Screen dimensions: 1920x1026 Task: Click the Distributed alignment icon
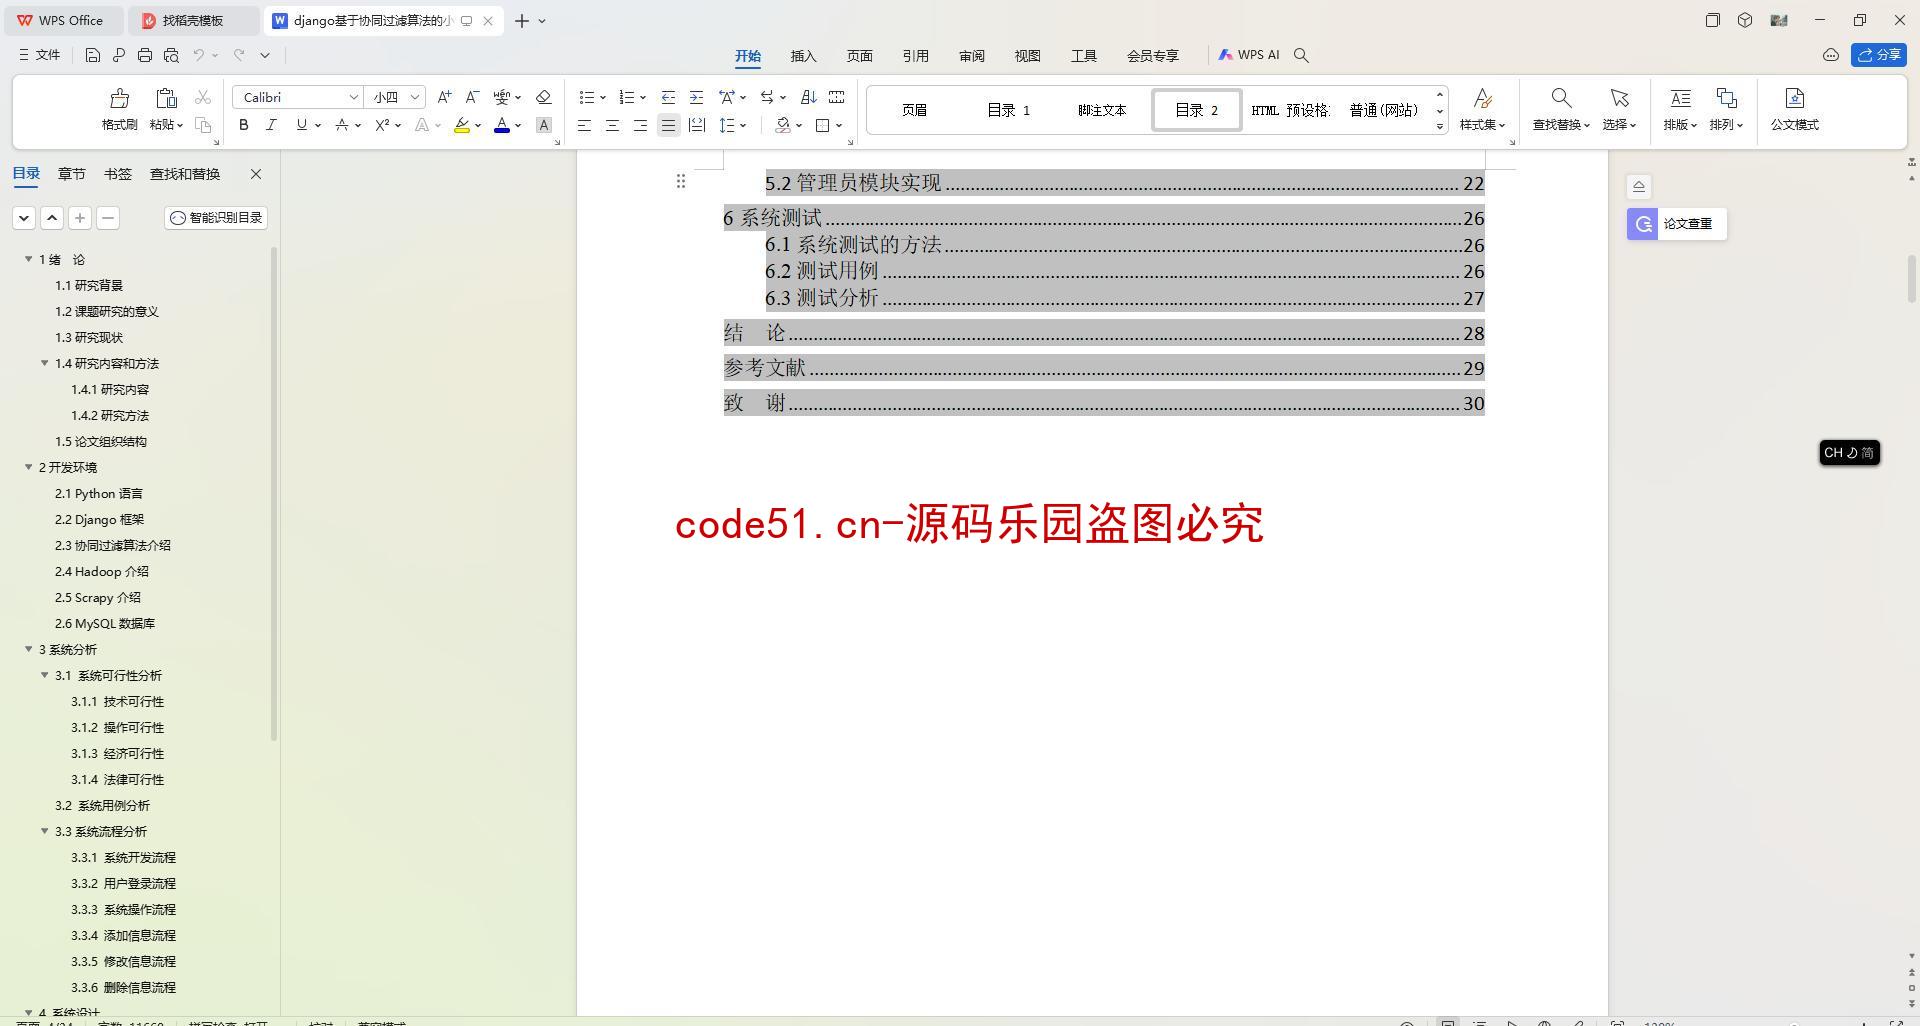[x=697, y=125]
